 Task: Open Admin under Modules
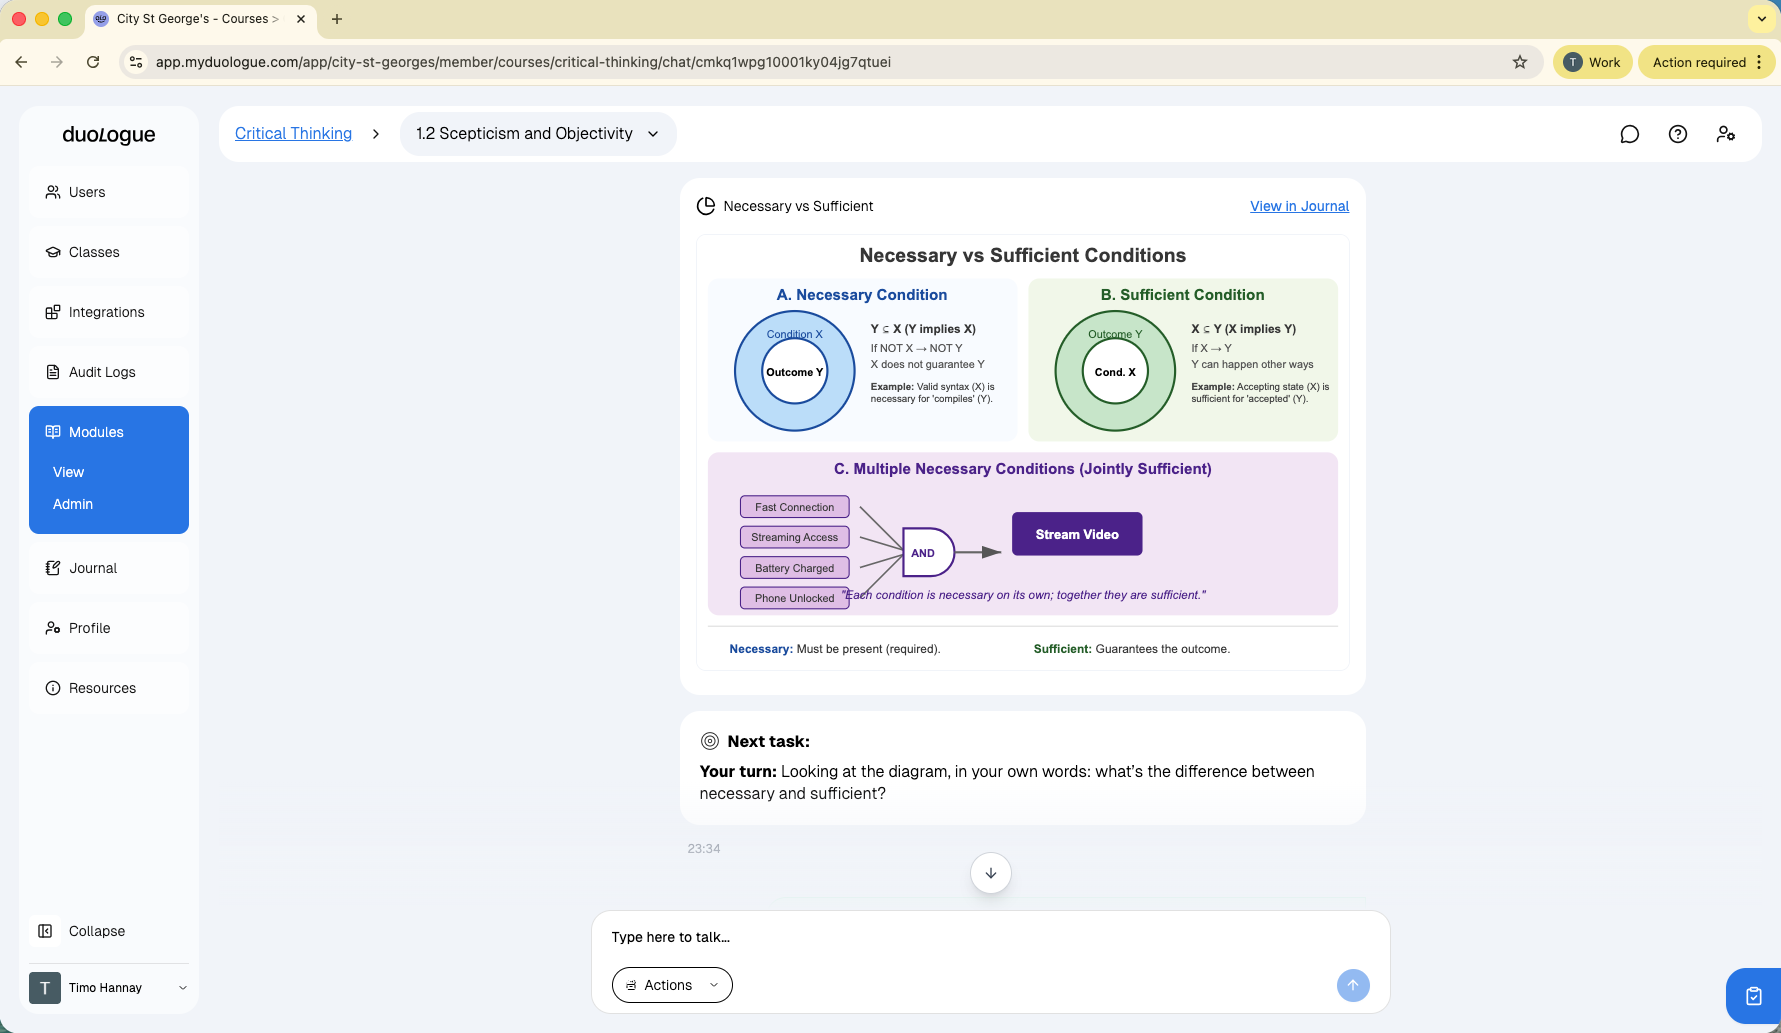[73, 504]
